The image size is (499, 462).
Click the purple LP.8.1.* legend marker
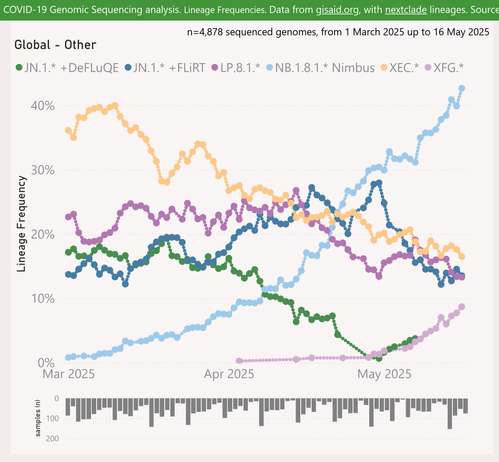point(215,68)
